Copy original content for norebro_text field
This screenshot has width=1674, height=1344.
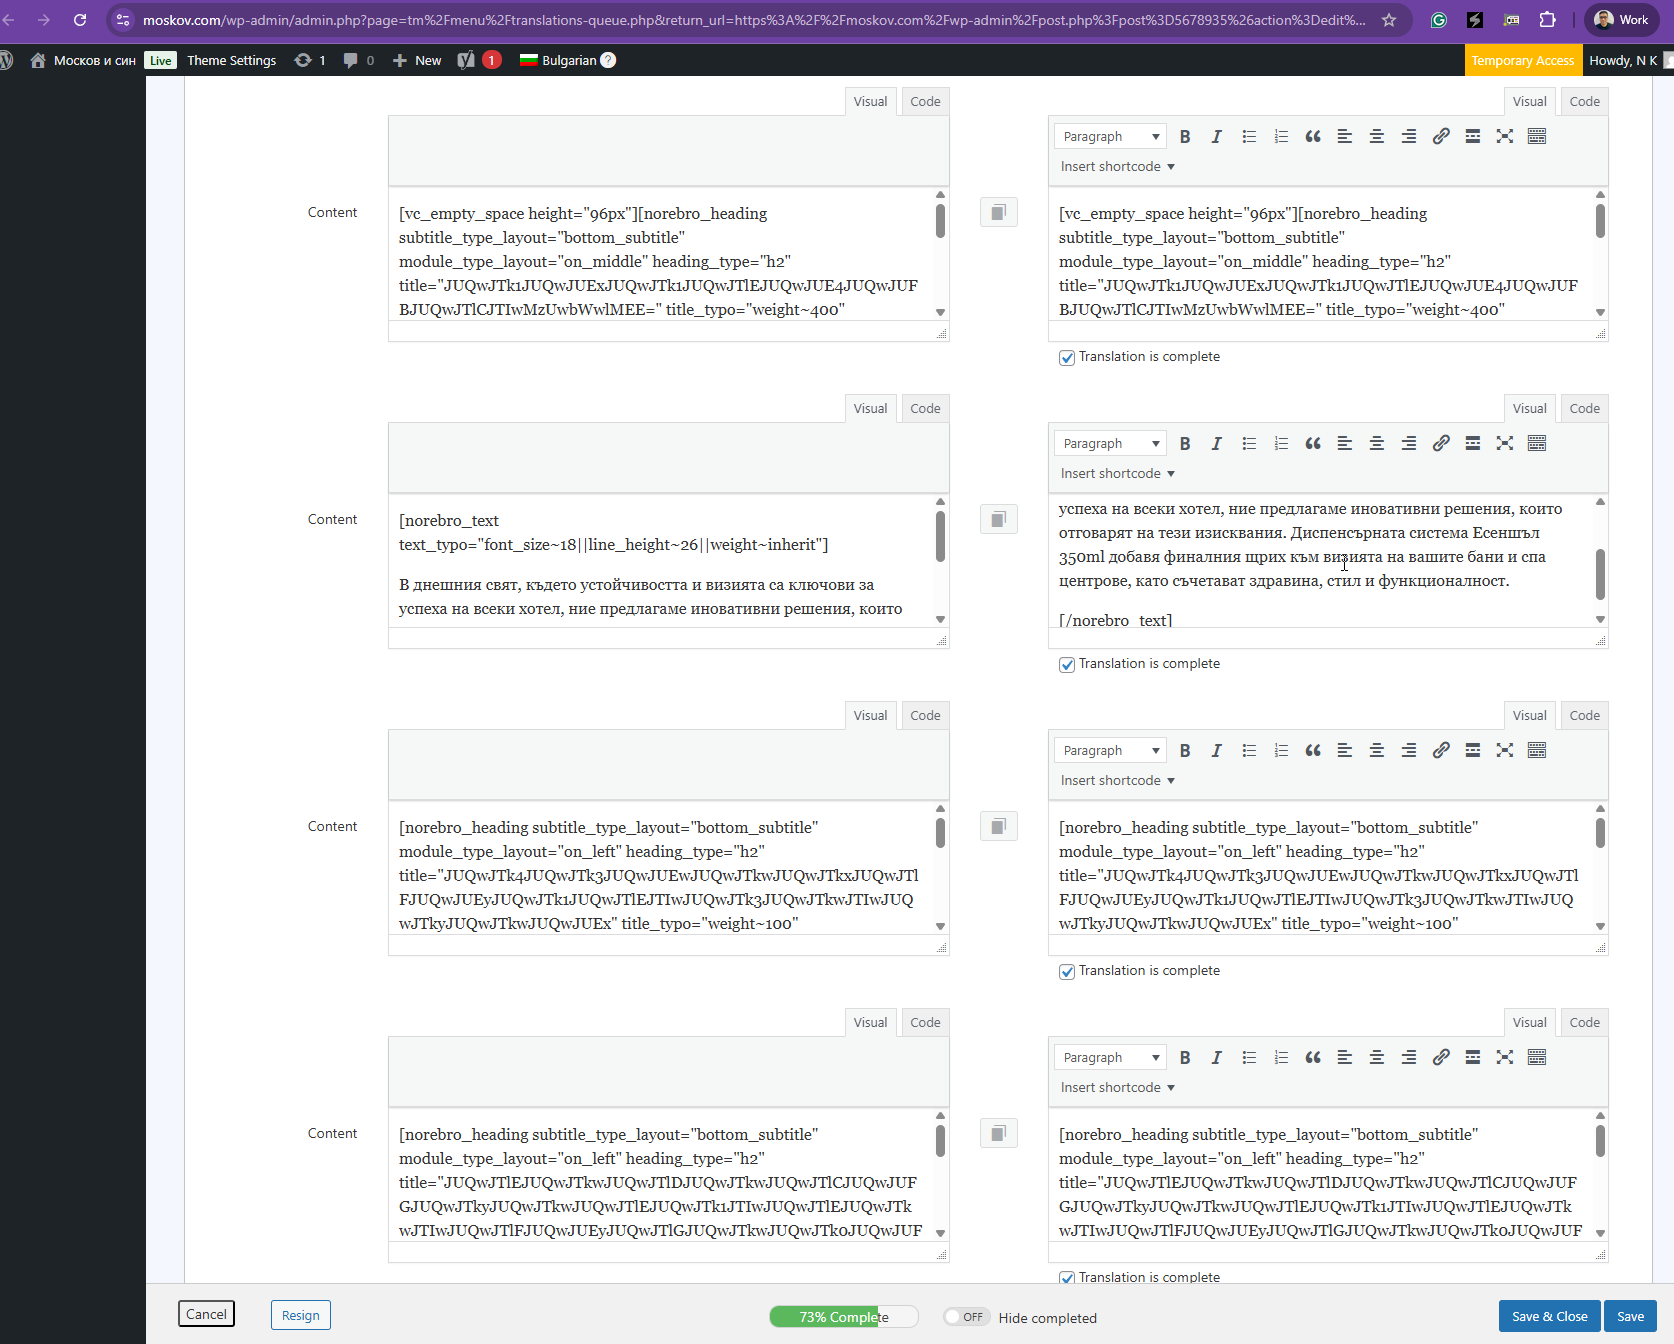(x=998, y=519)
